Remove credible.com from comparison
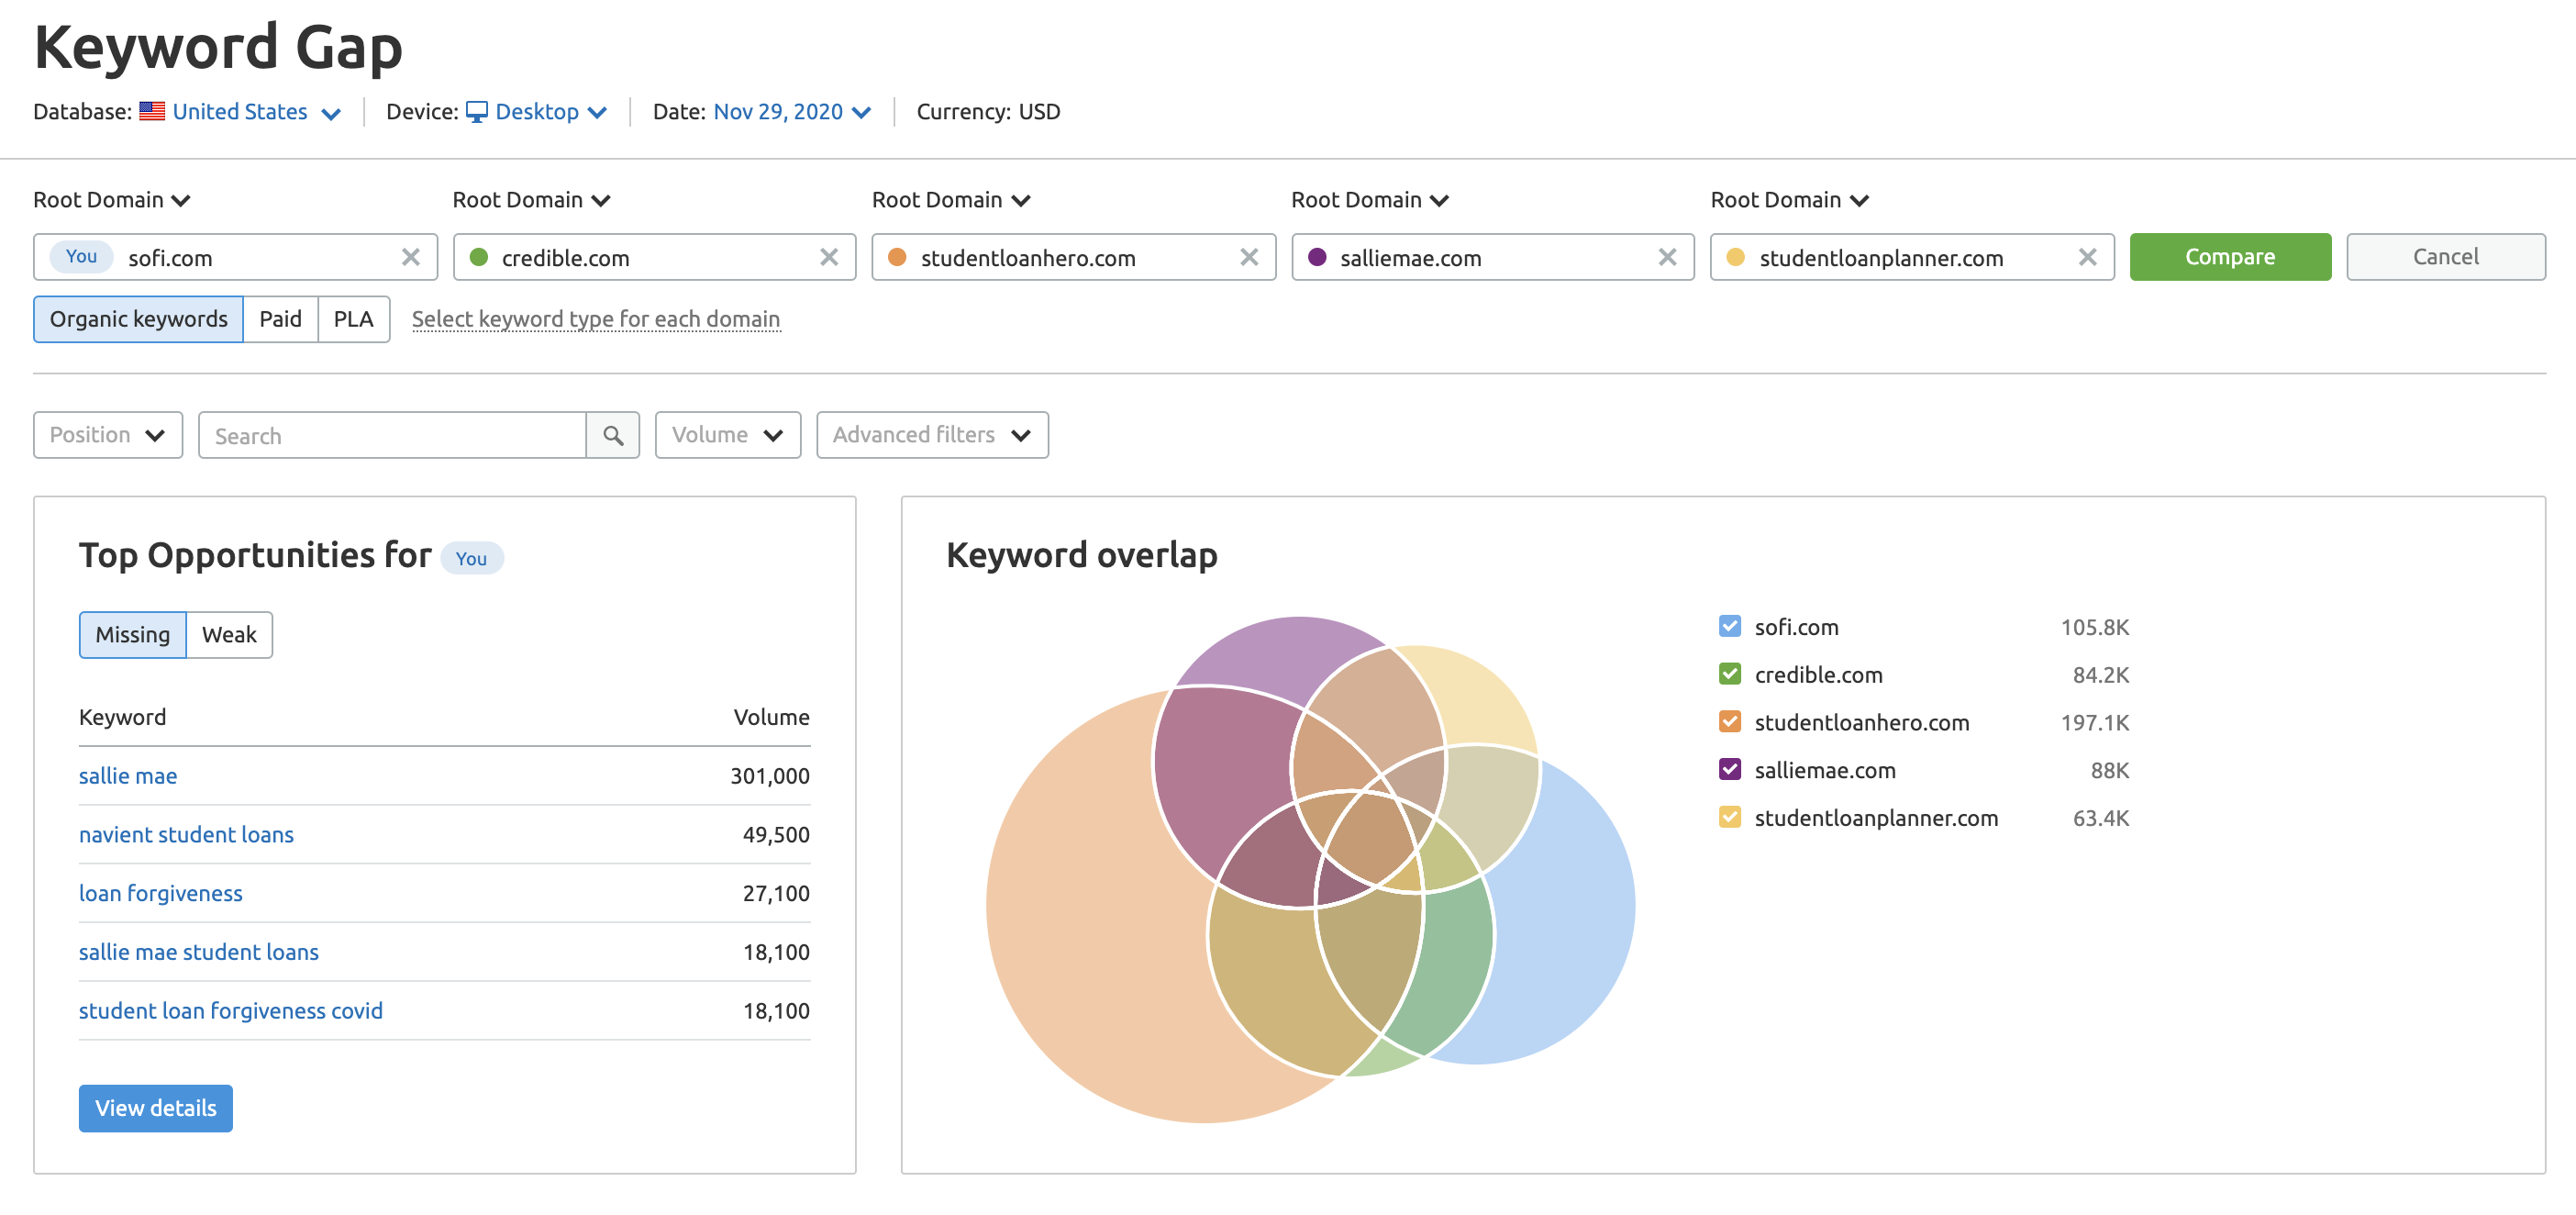2576x1215 pixels. (x=829, y=257)
